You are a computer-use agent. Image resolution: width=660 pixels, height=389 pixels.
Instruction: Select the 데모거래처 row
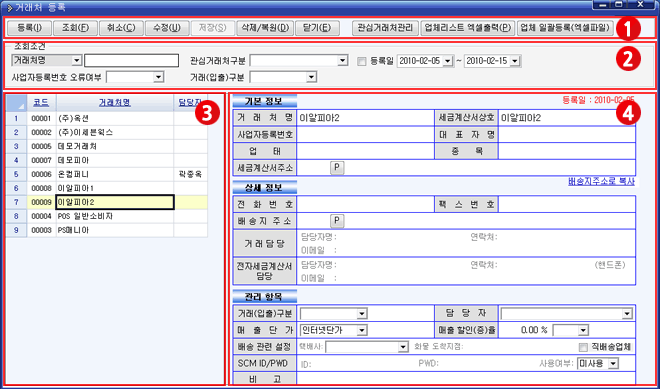pyautogui.click(x=107, y=146)
